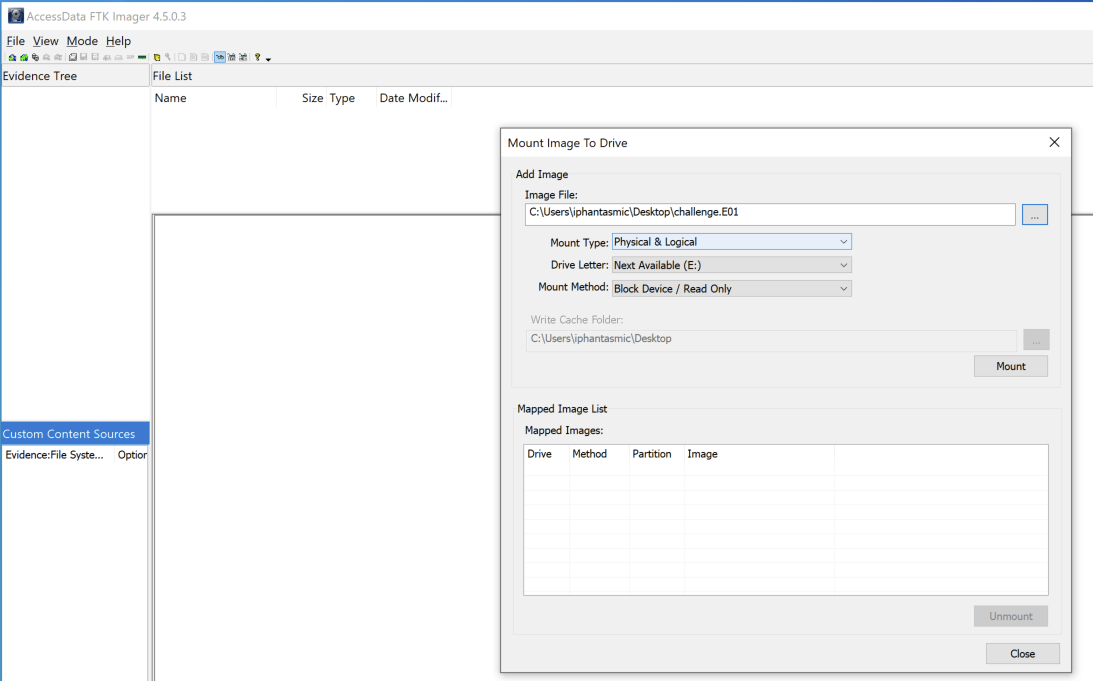1093x681 pixels.
Task: Click the Detect EFS Encryption key icon
Action: [x=168, y=57]
